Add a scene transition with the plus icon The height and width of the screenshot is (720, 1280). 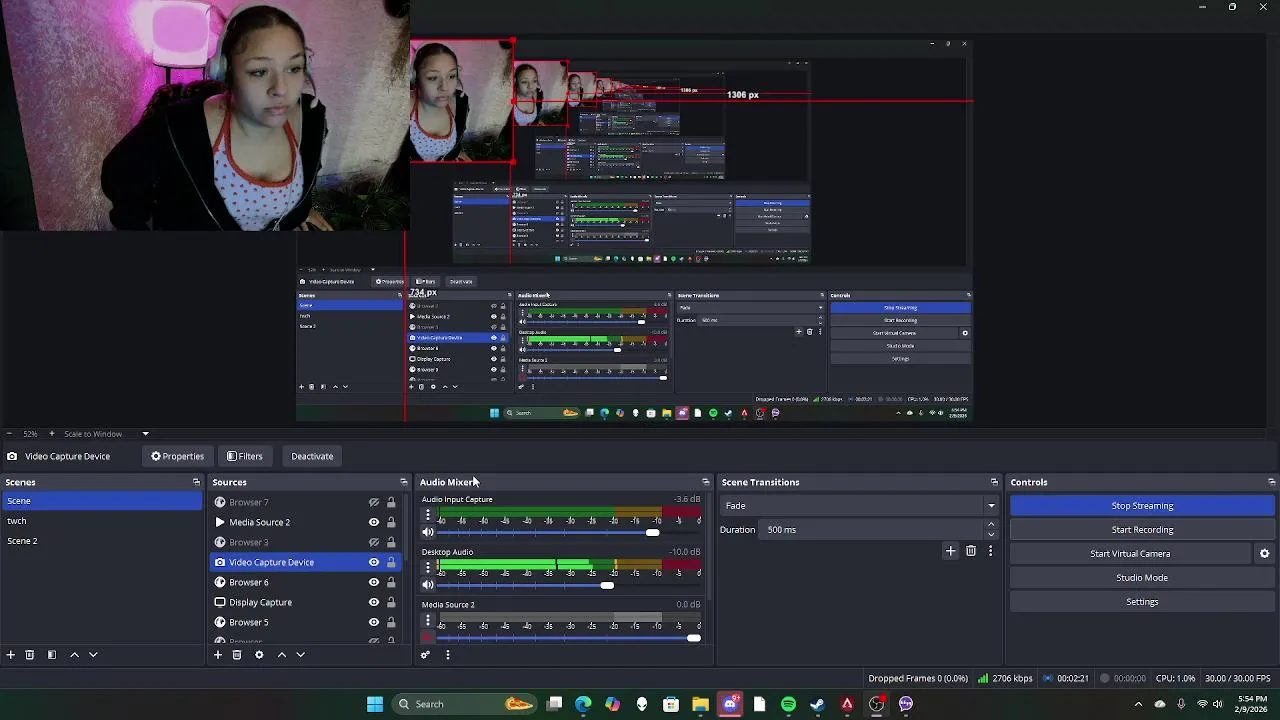(951, 551)
